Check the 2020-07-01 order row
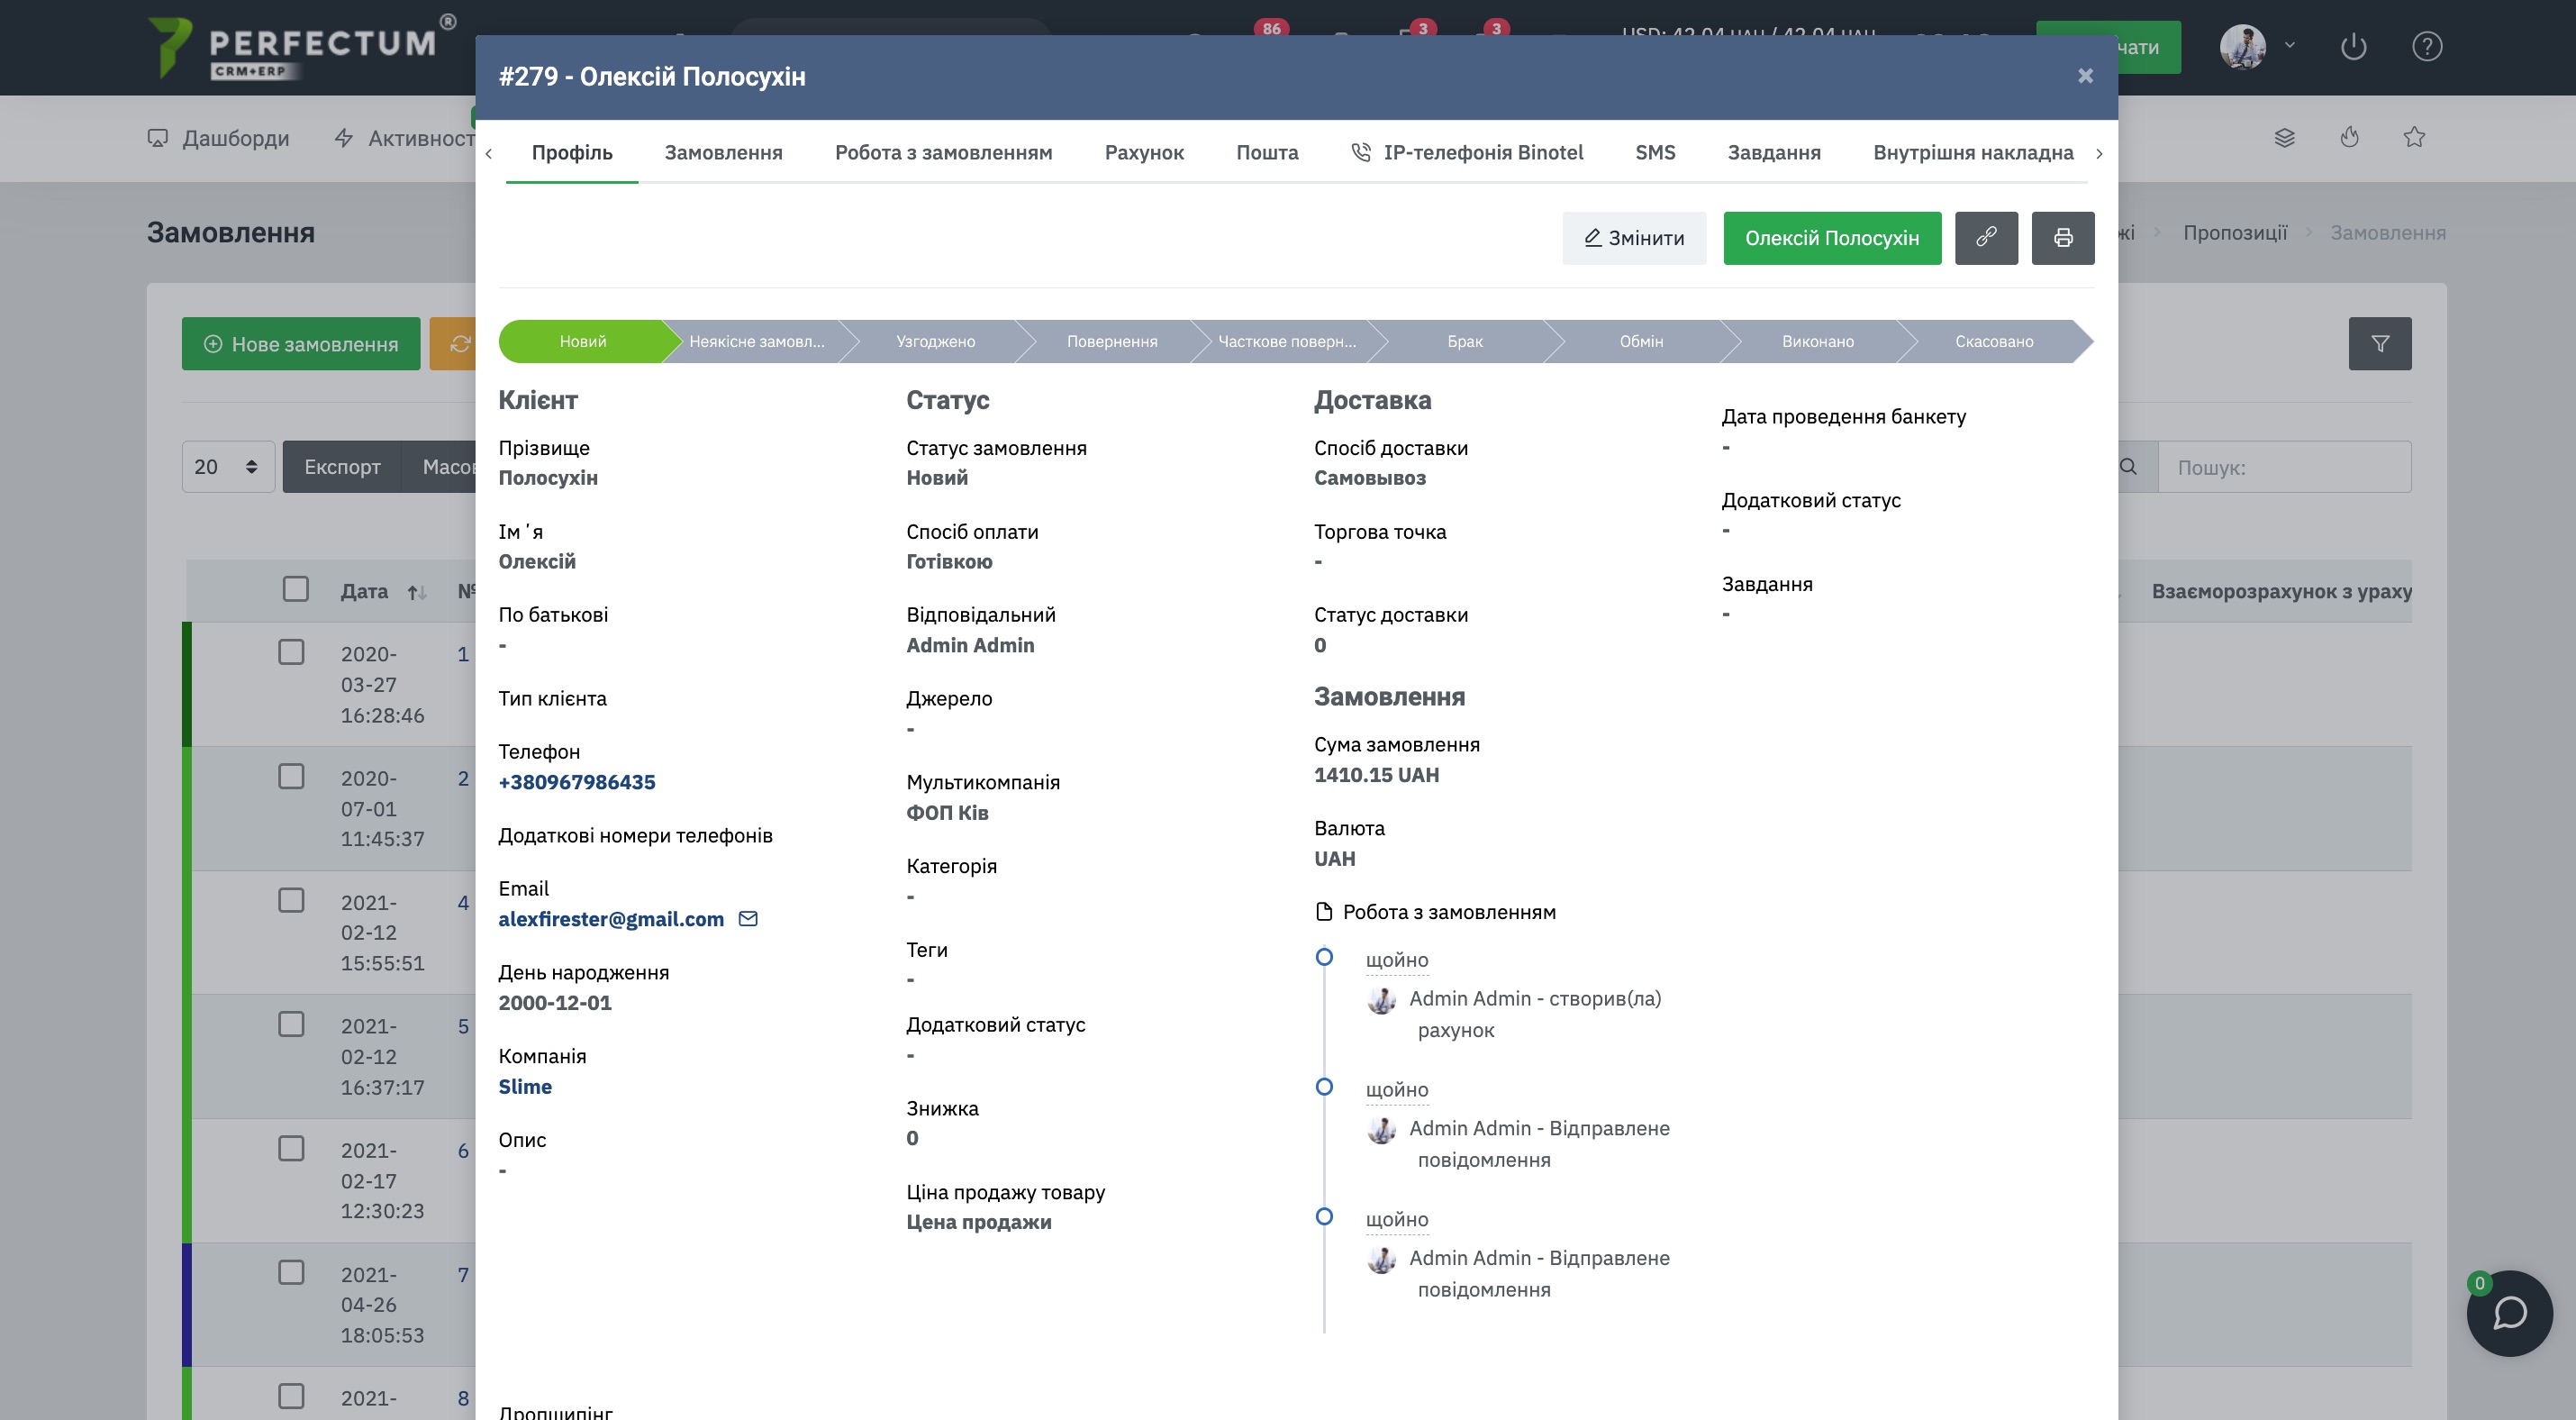 291,776
